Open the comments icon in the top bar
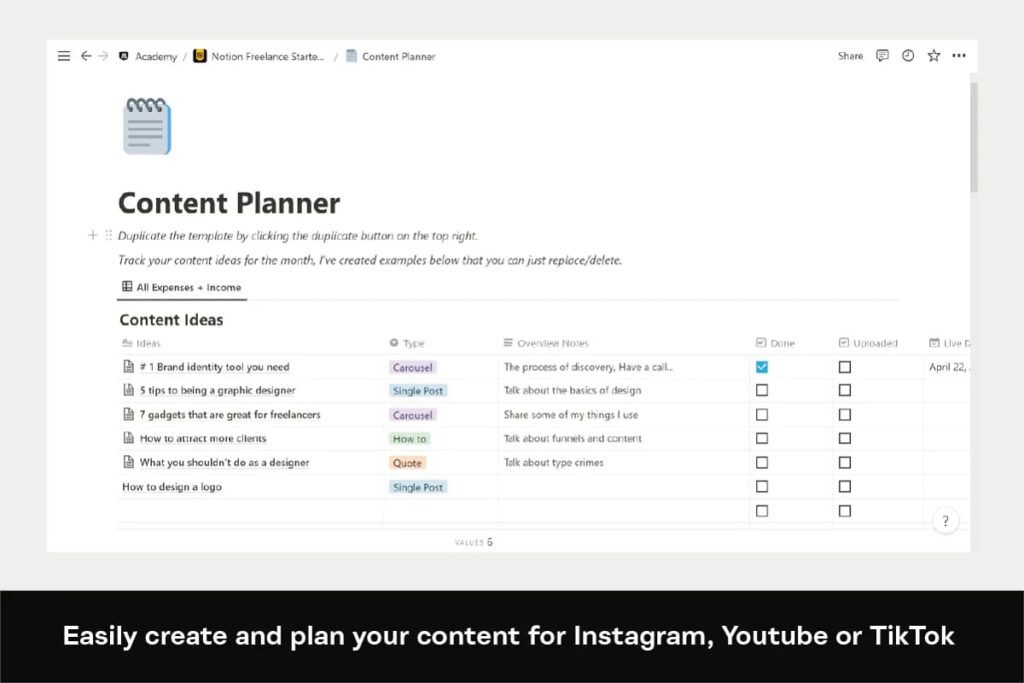The width and height of the screenshot is (1024, 683). click(x=882, y=56)
